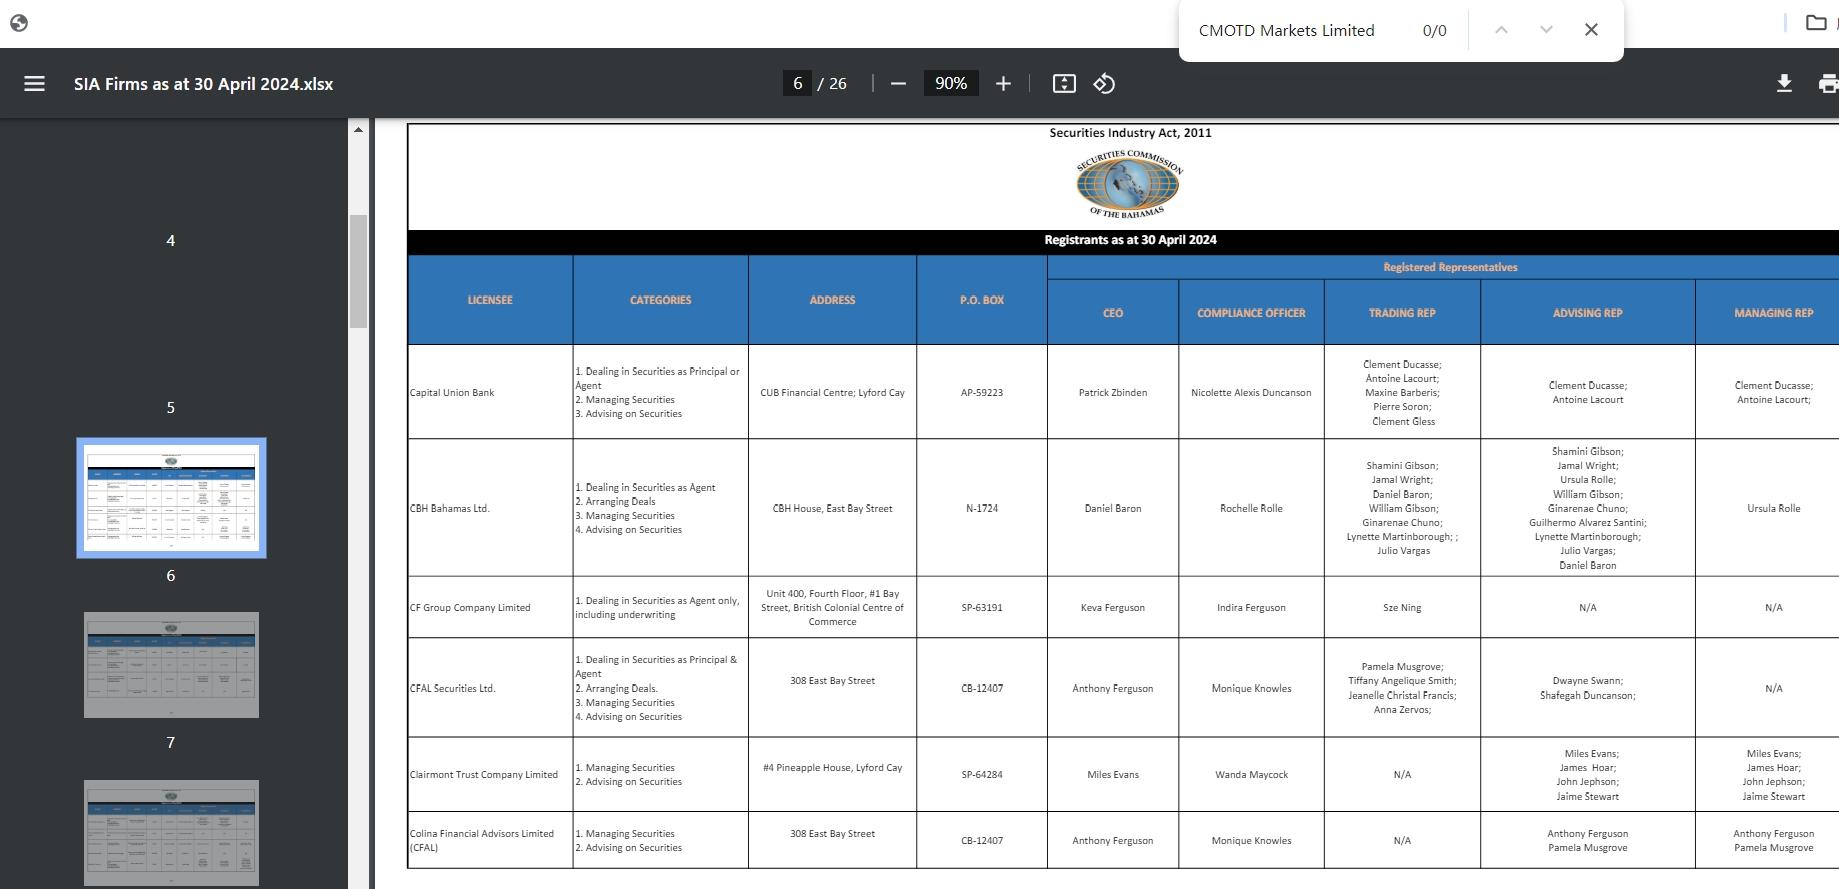Click the 0/0 find match counter
The image size is (1839, 889).
[1434, 30]
